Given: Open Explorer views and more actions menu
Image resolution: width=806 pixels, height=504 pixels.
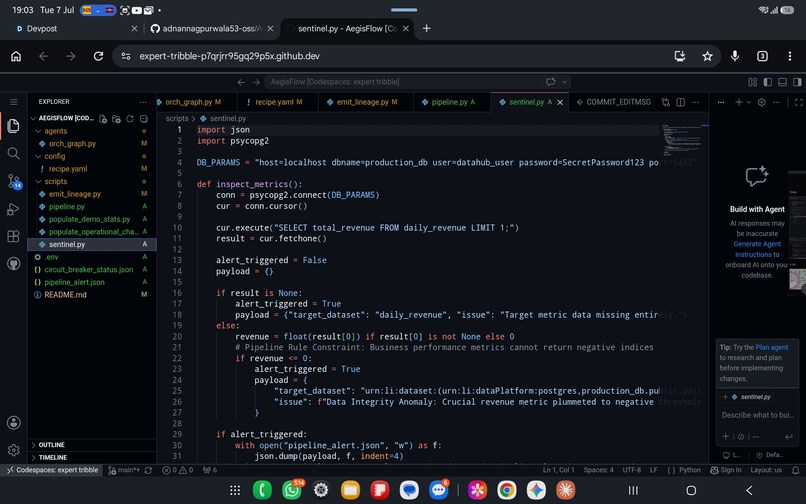Looking at the screenshot, I should [143, 102].
